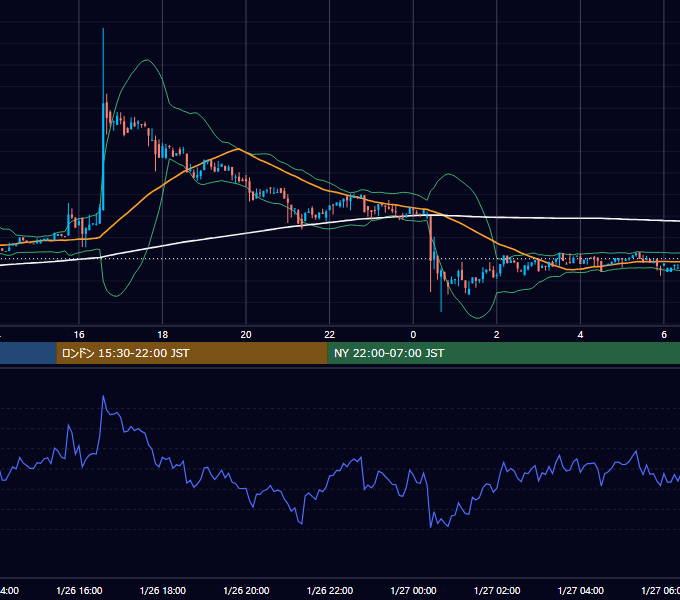This screenshot has height=600, width=680.
Task: Click the 1/26 20:00 label on the indicator axis
Action: point(246,590)
